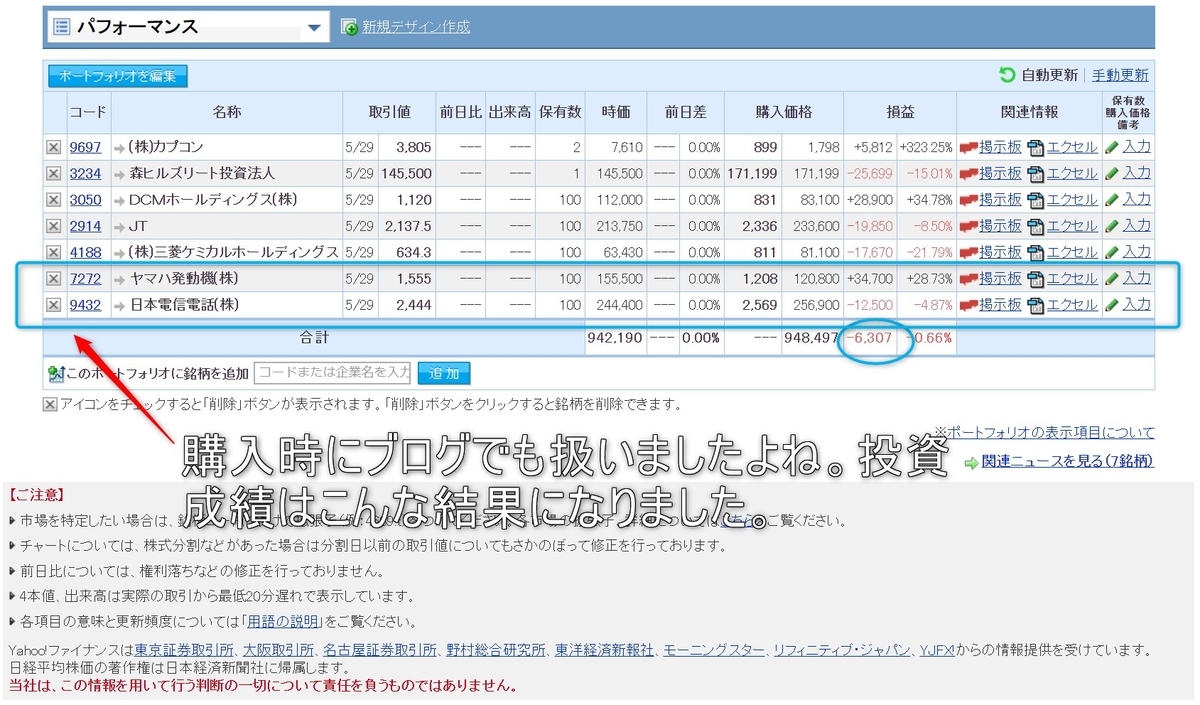
Task: Click the arrow icon beside JT
Action: coord(119,227)
